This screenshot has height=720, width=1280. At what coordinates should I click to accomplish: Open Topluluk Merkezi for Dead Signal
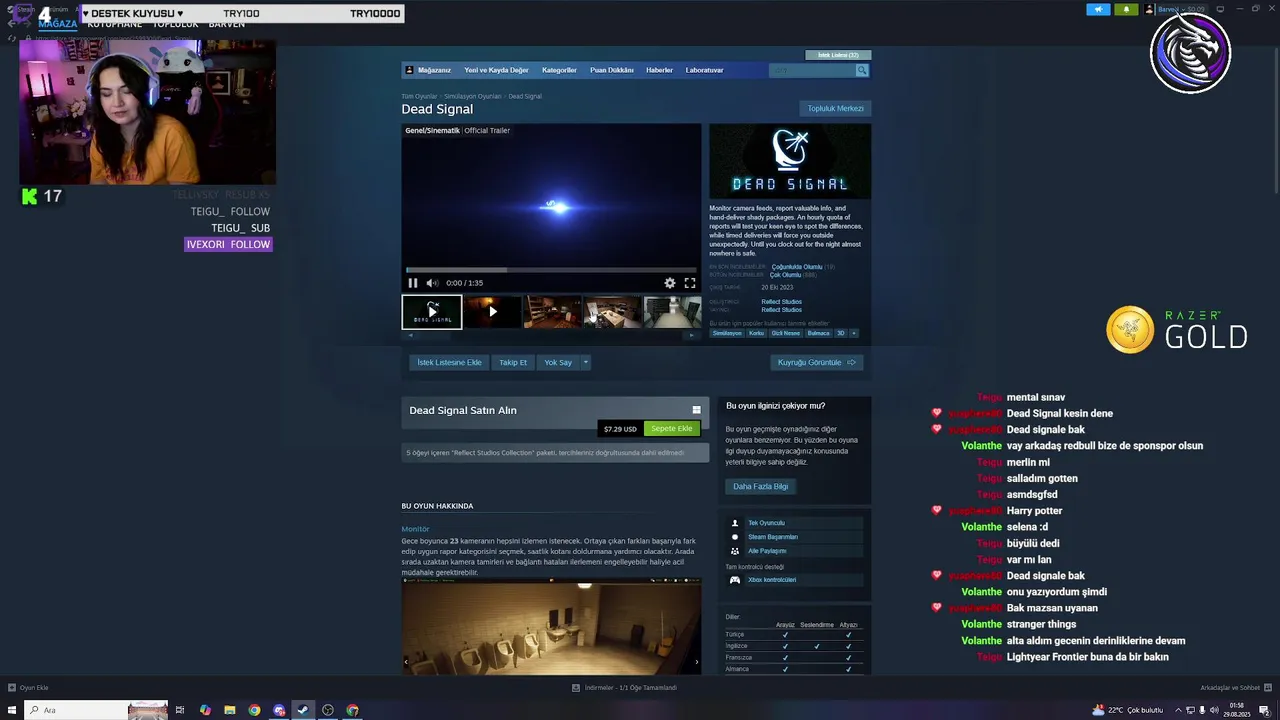point(835,108)
